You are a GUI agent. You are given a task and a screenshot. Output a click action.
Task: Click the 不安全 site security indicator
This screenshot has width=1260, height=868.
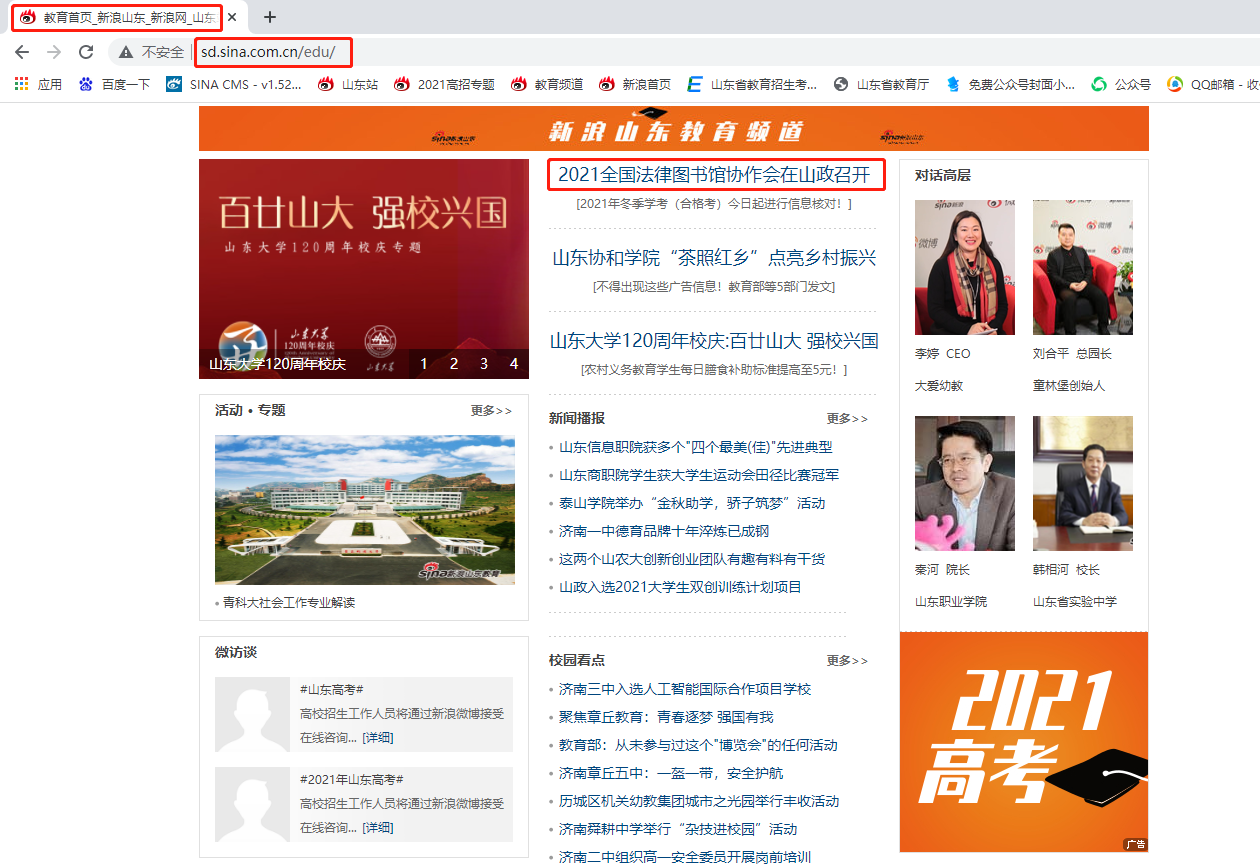click(152, 52)
